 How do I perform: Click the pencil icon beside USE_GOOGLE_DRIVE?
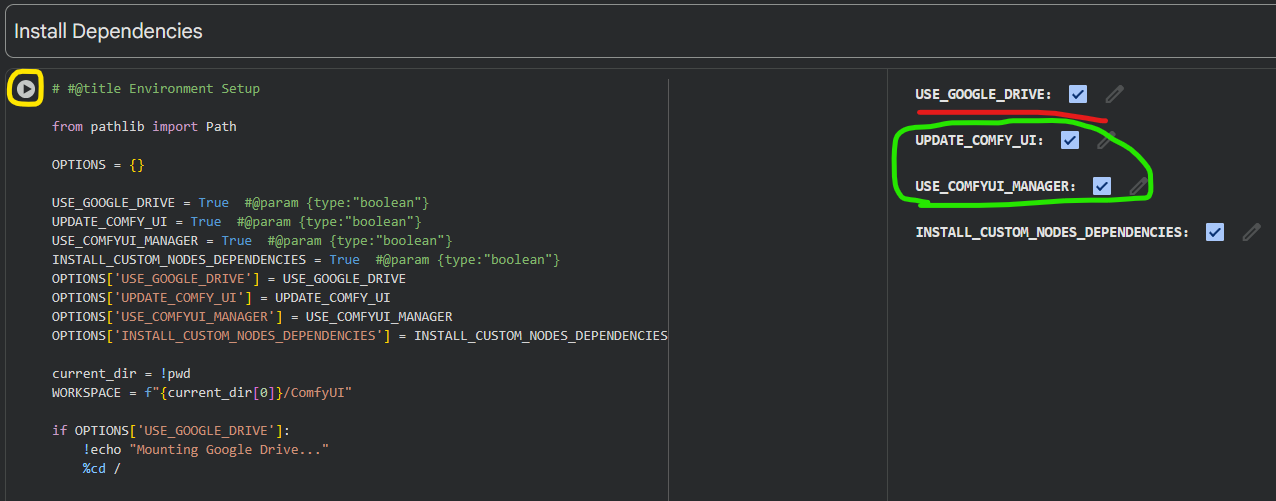pyautogui.click(x=1114, y=94)
